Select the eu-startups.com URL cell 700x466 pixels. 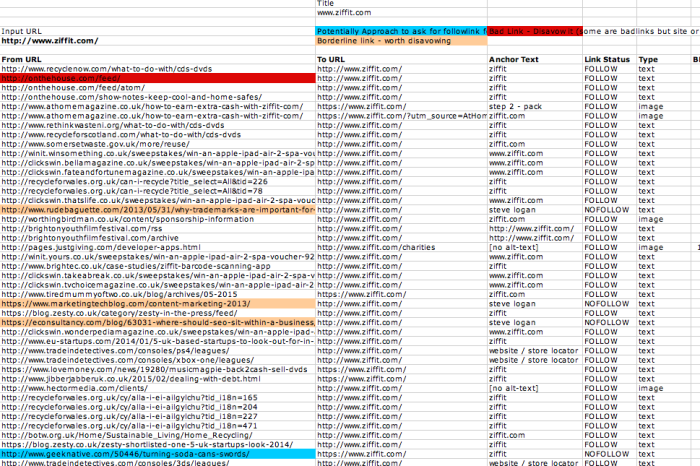coord(158,341)
